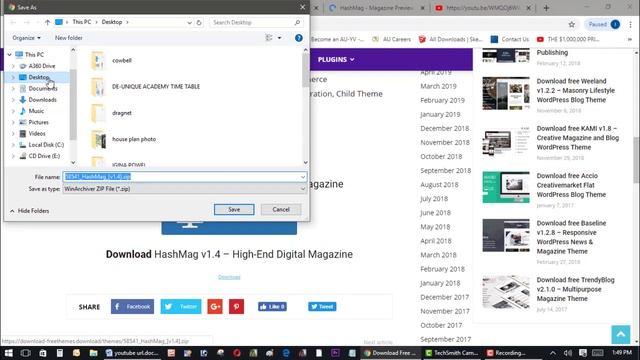Image resolution: width=640 pixels, height=360 pixels.
Task: Click the Facebook Like button
Action: pos(272,307)
